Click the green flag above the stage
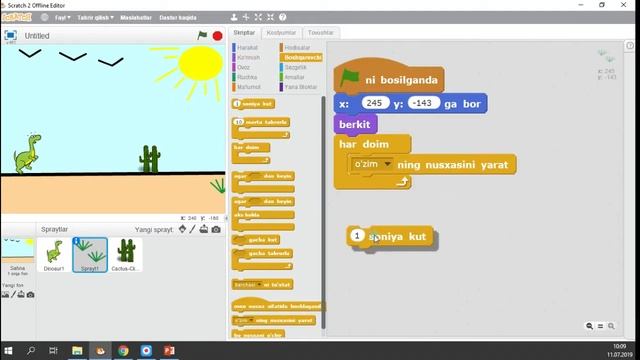Viewport: 640px width, 360px height. pos(202,36)
